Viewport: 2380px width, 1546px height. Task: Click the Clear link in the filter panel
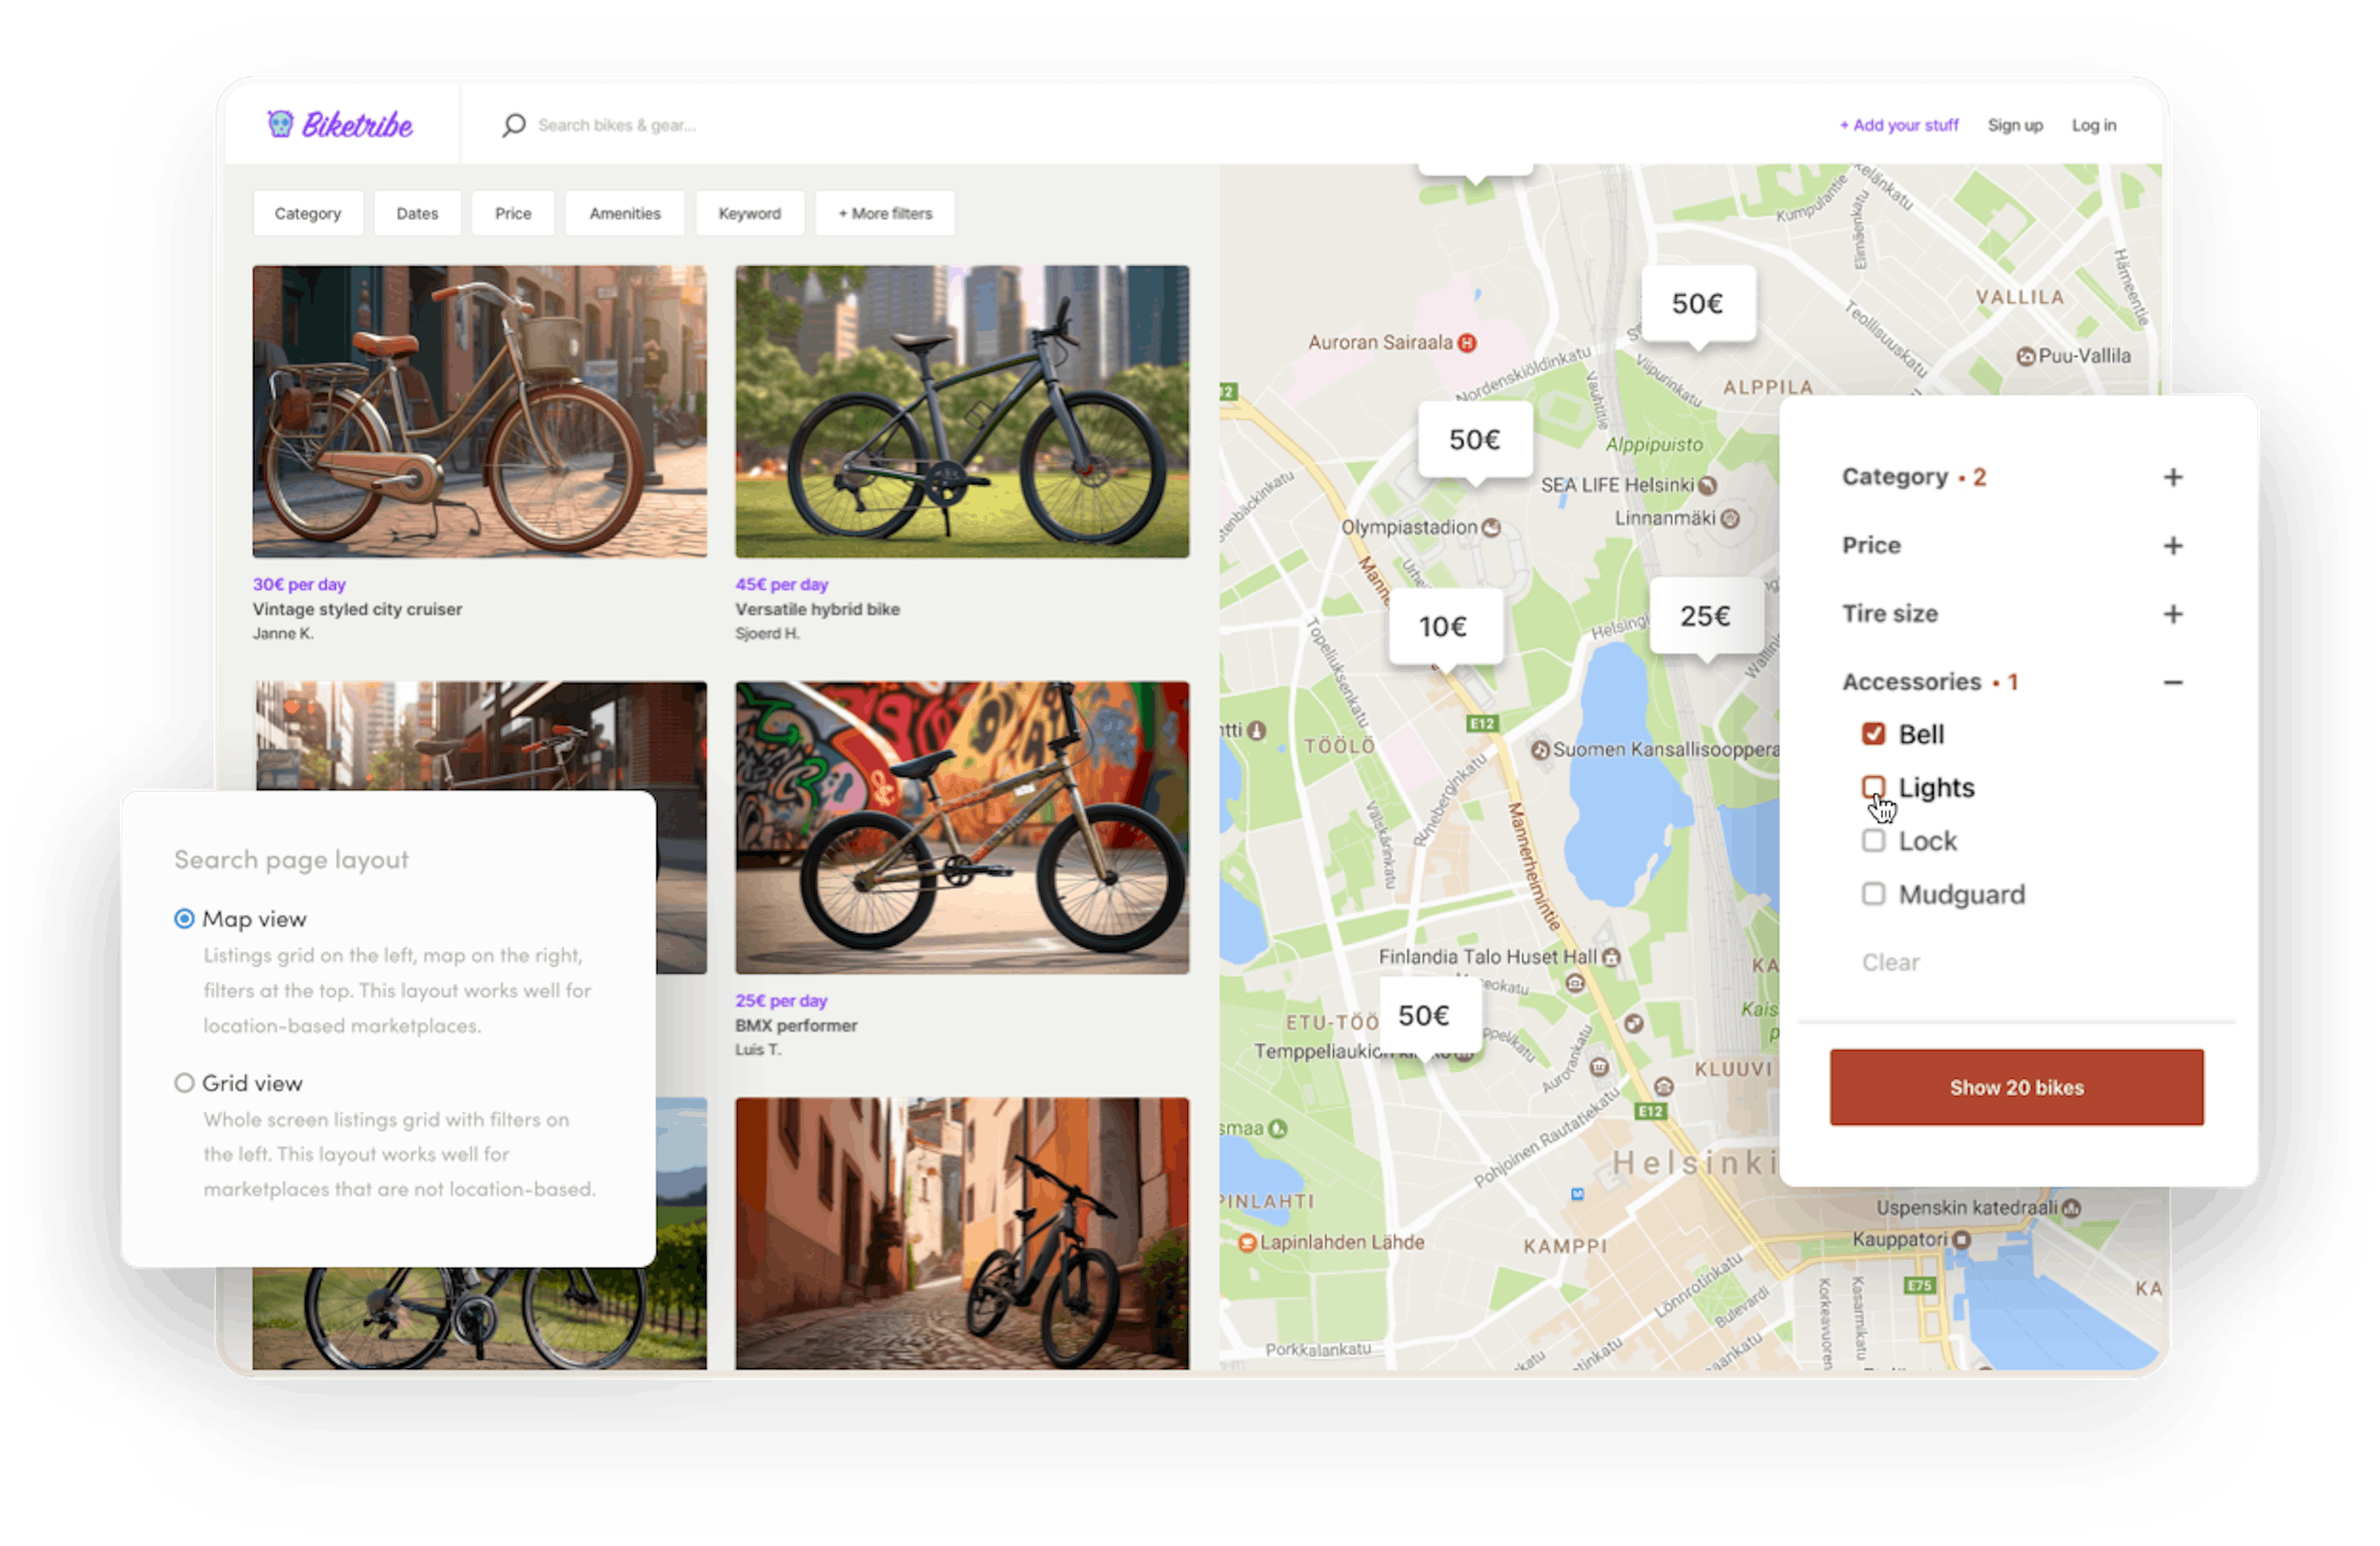(1891, 962)
